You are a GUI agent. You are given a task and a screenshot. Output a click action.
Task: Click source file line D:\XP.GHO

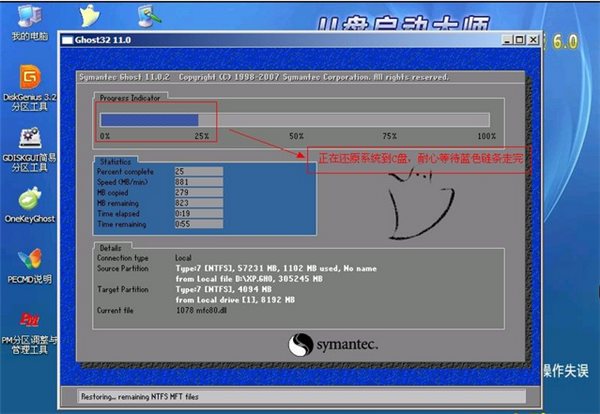coord(249,279)
